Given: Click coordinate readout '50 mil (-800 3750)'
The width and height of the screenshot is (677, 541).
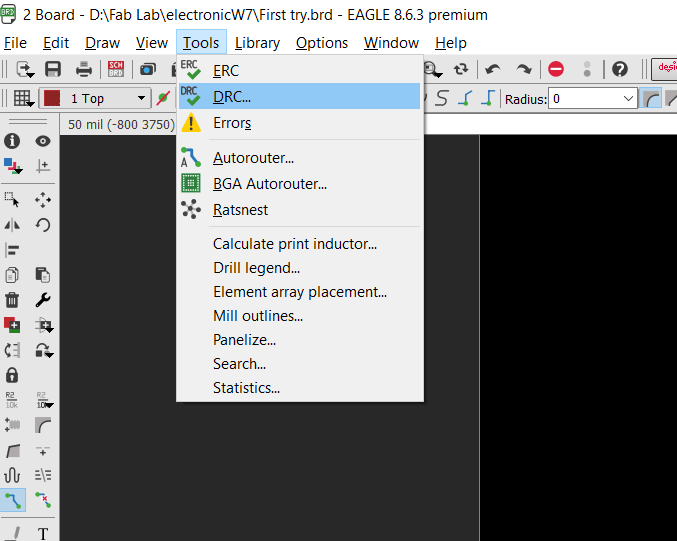Looking at the screenshot, I should tap(121, 124).
